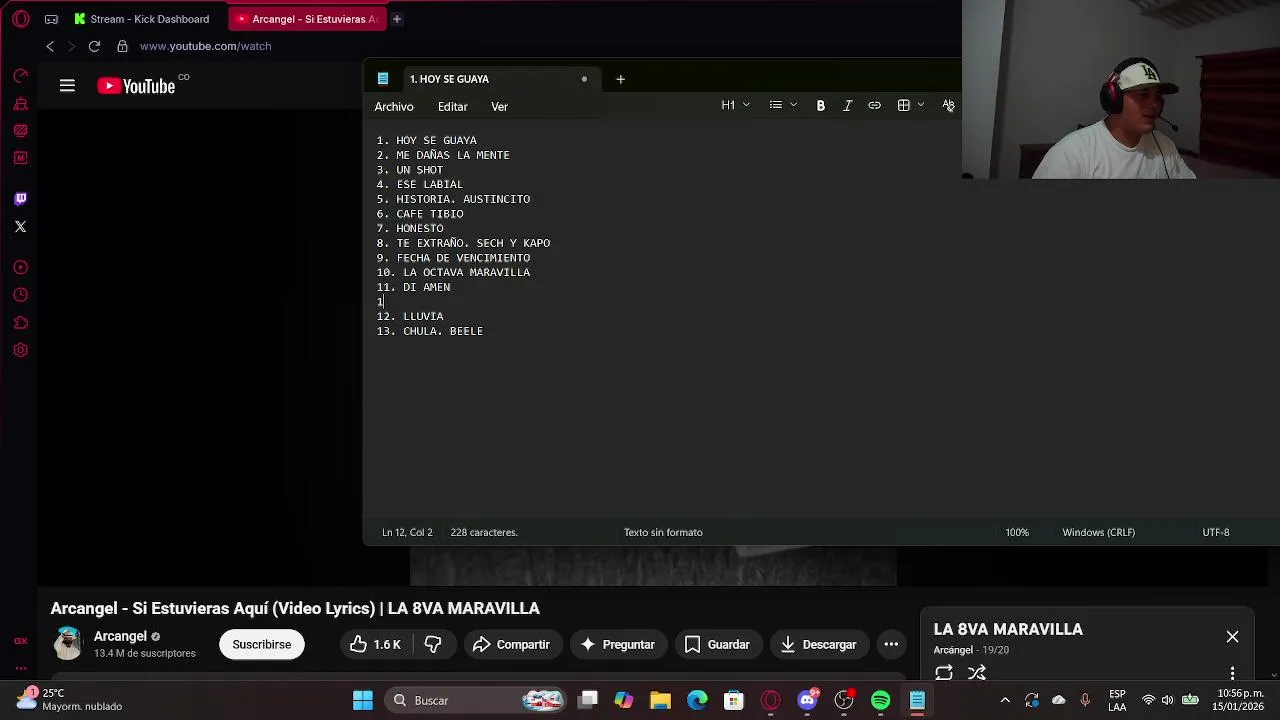Switch to the Stream - Kick Dashboard tab

141,19
